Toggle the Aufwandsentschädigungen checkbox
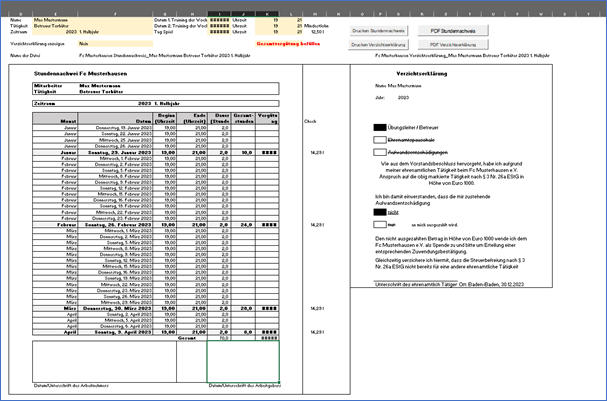The height and width of the screenshot is (401, 607). click(x=380, y=152)
